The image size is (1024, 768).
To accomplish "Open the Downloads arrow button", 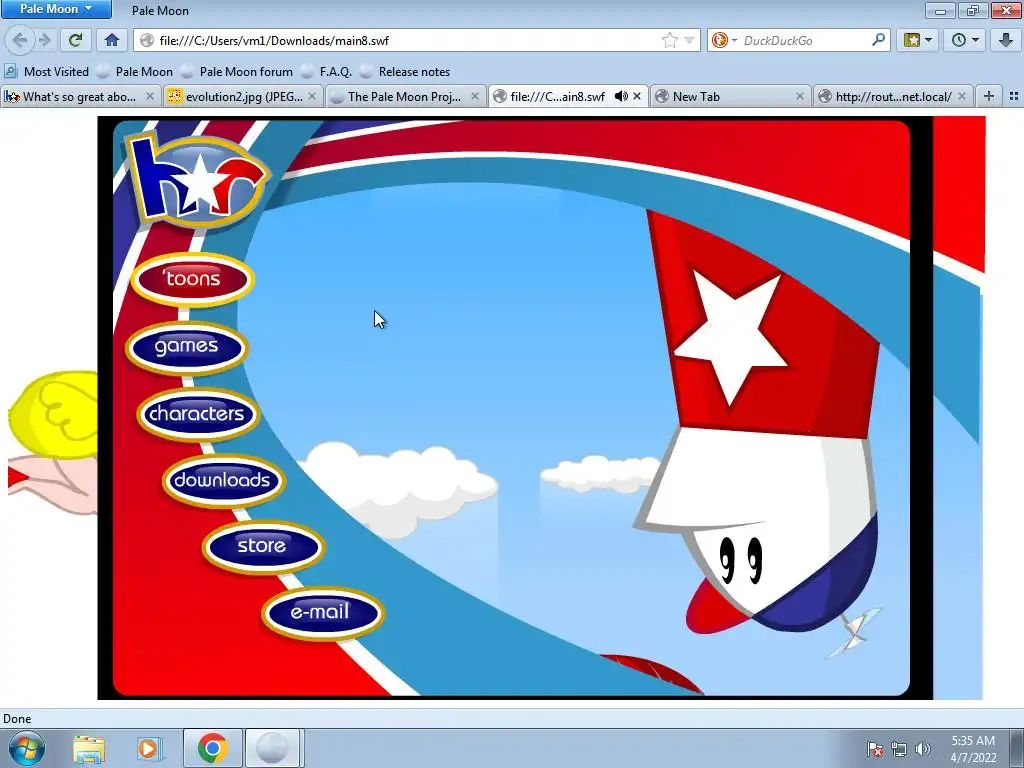I will click(x=1006, y=40).
